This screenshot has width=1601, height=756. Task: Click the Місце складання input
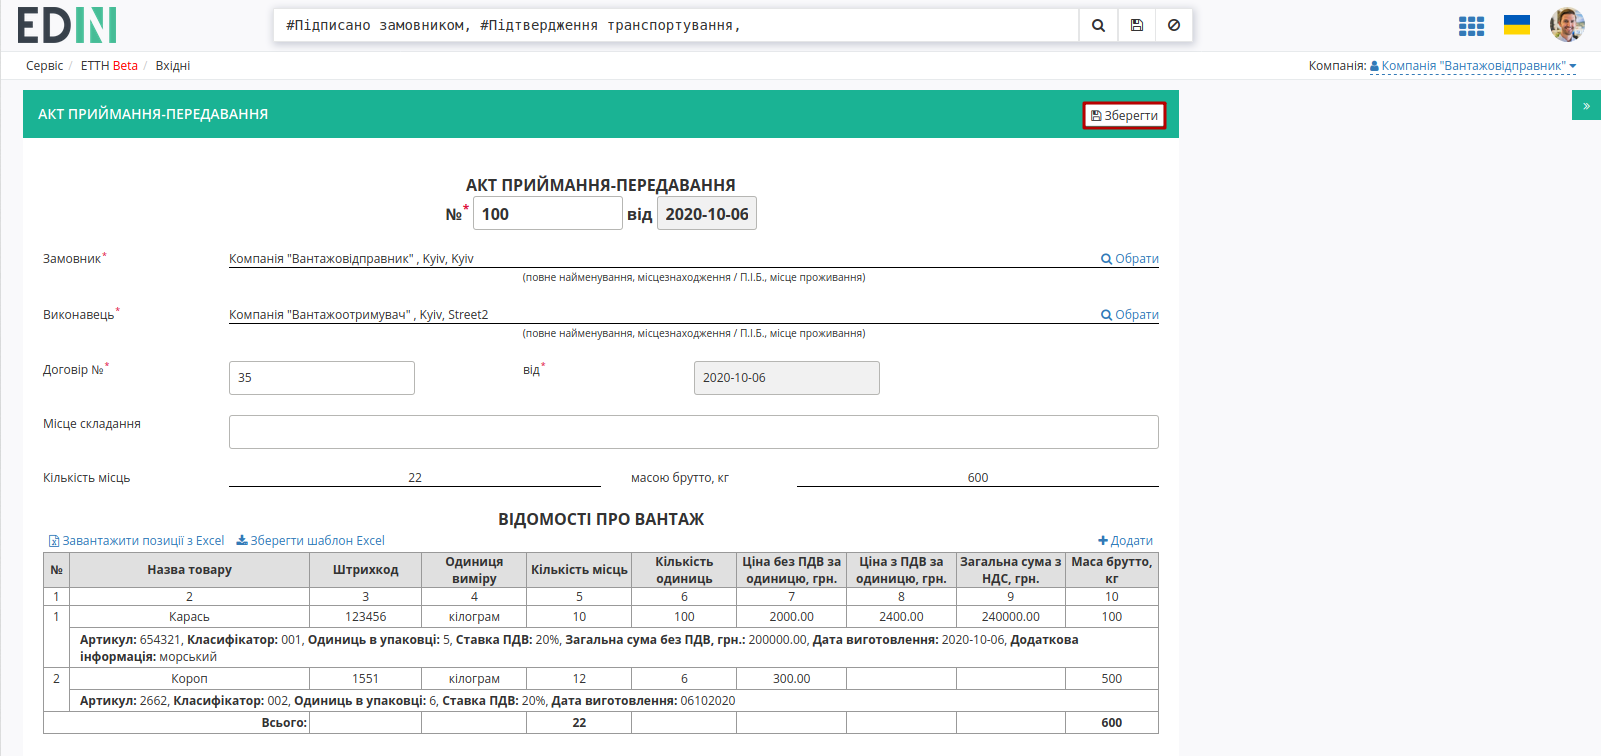[x=694, y=432]
